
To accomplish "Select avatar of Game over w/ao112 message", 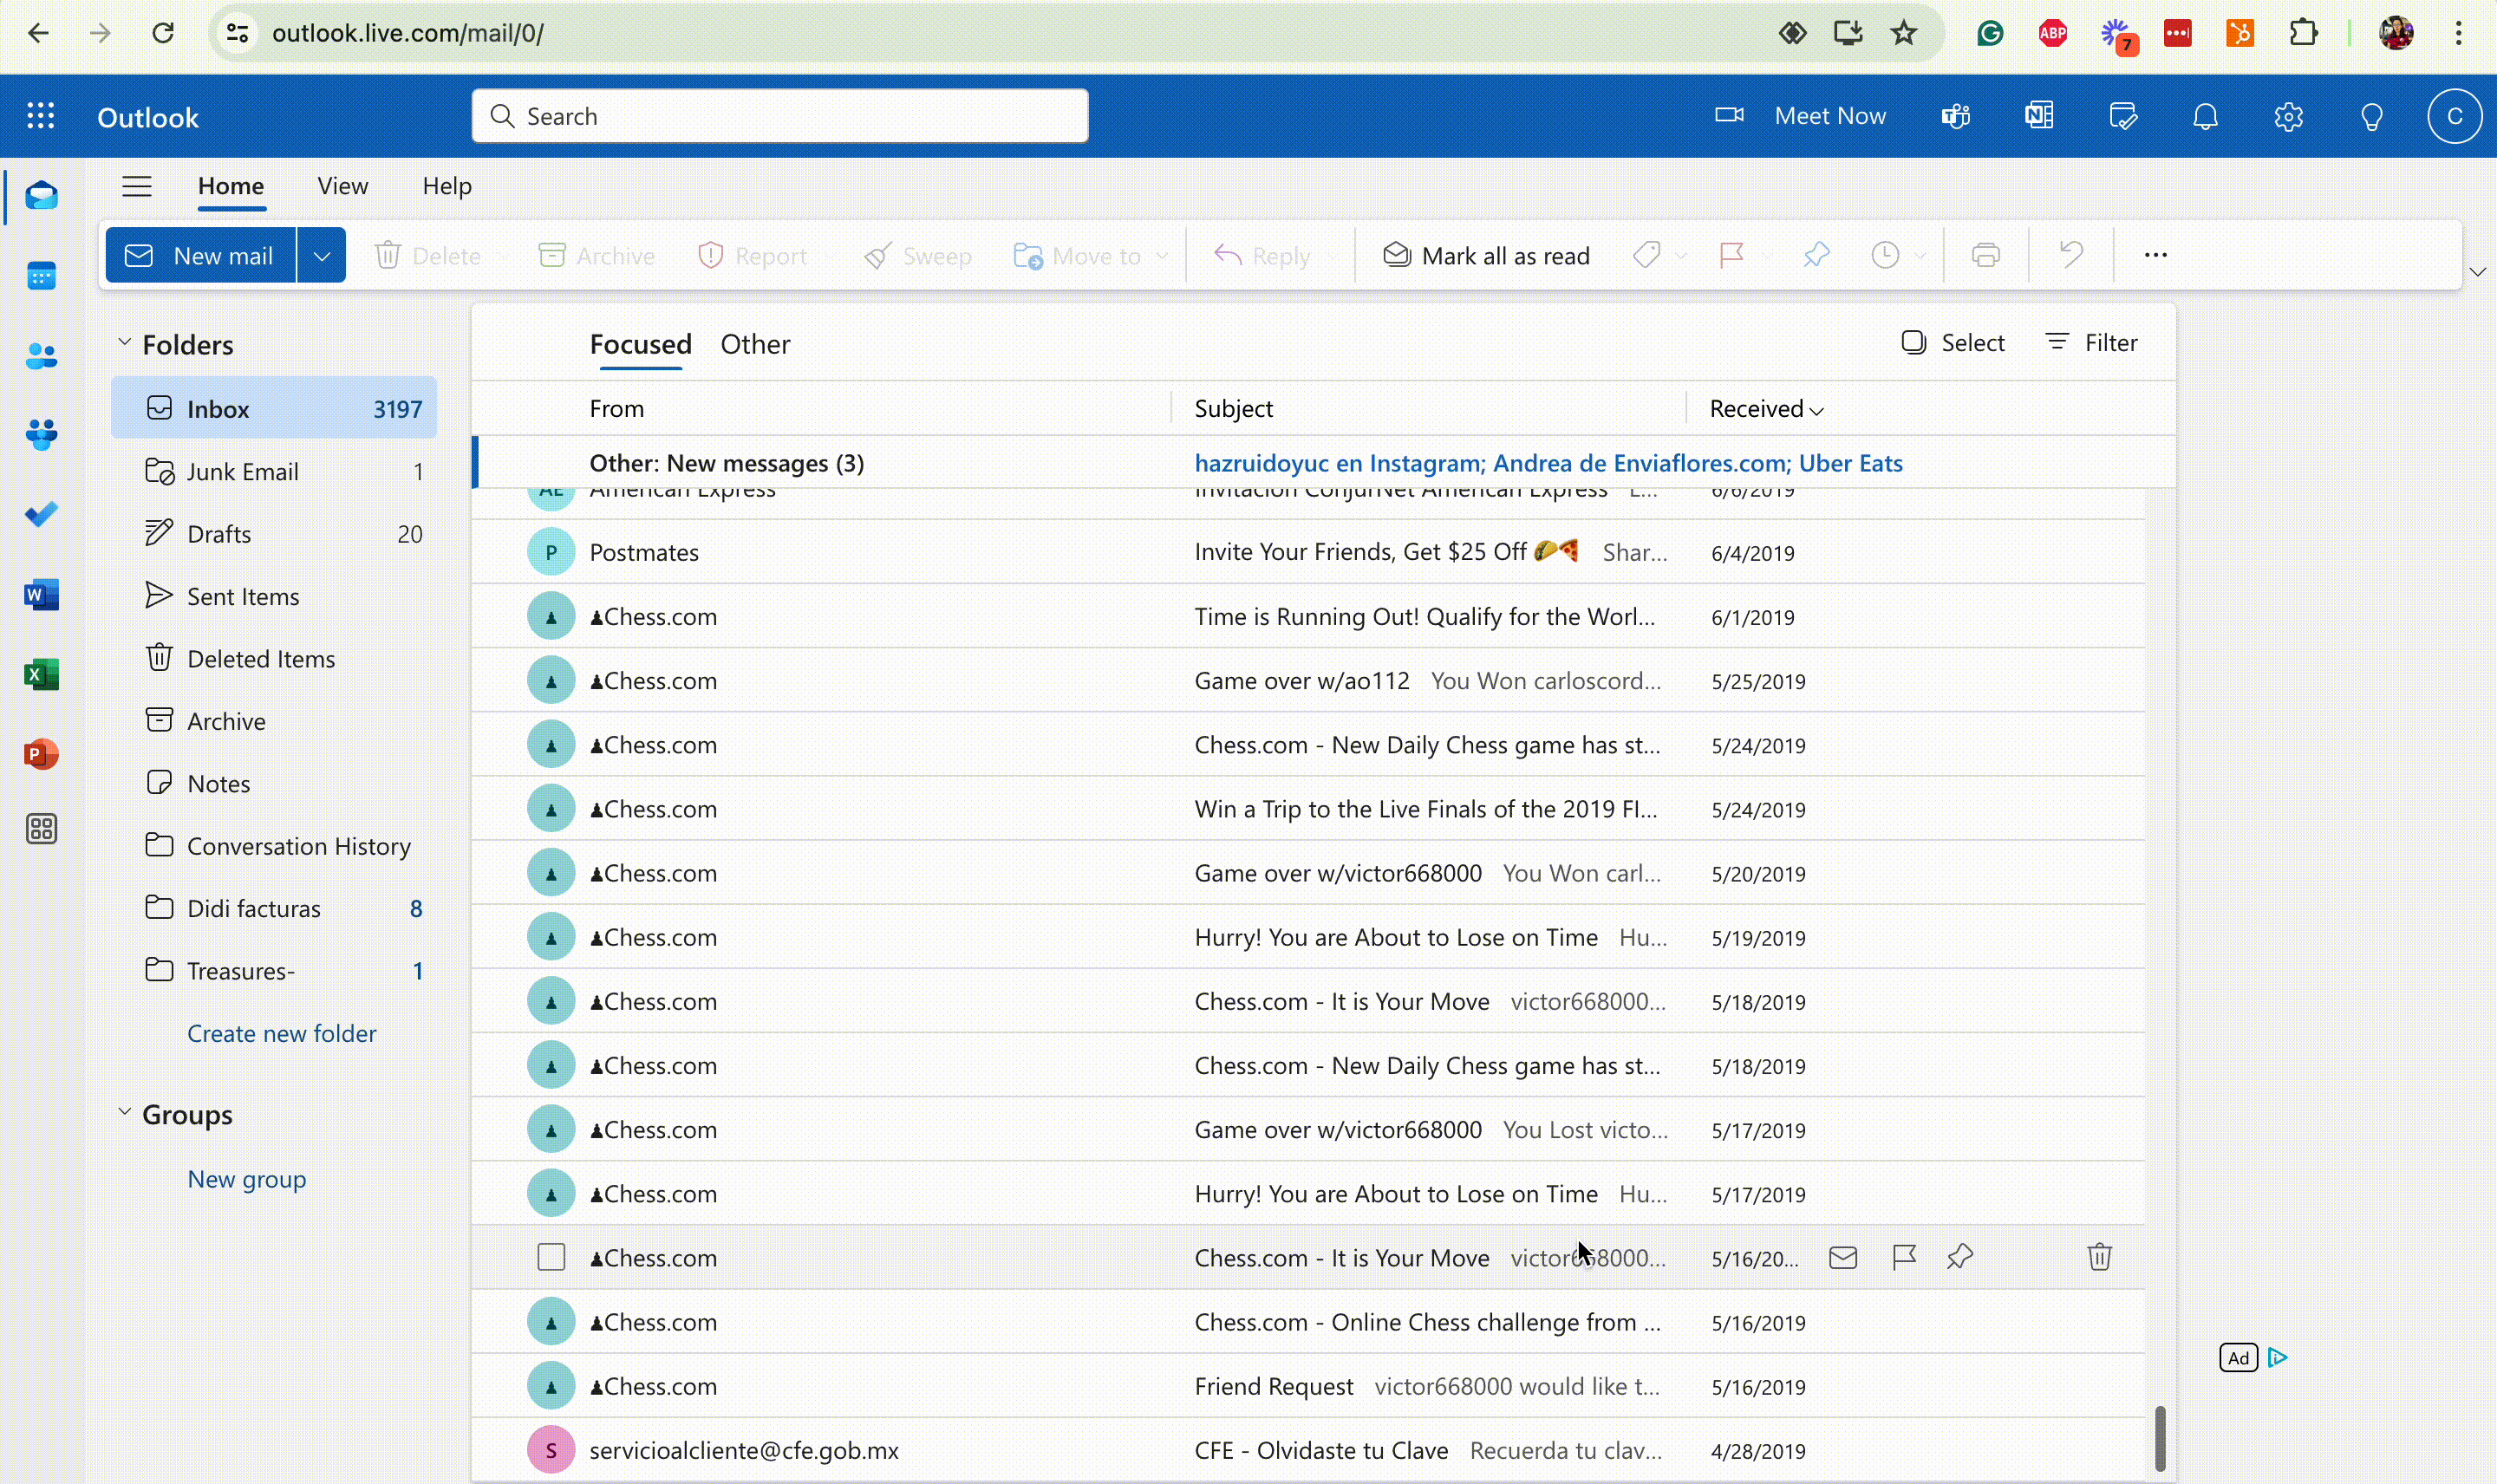I will (x=551, y=681).
